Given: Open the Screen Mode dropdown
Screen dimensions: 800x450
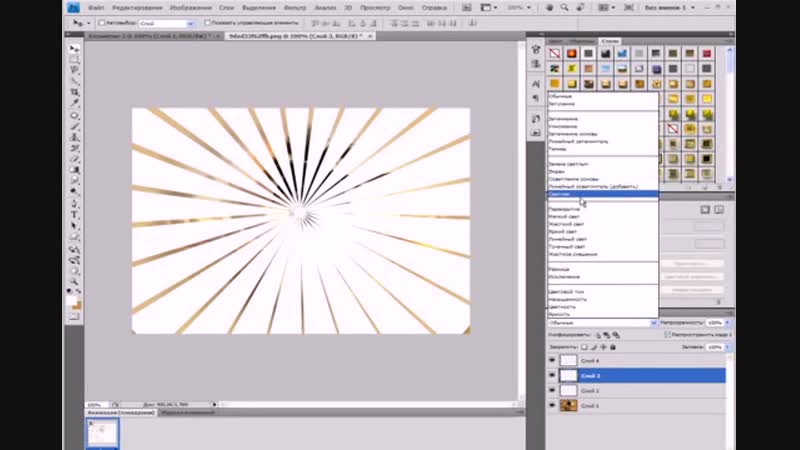Looking at the screenshot, I should 629,8.
